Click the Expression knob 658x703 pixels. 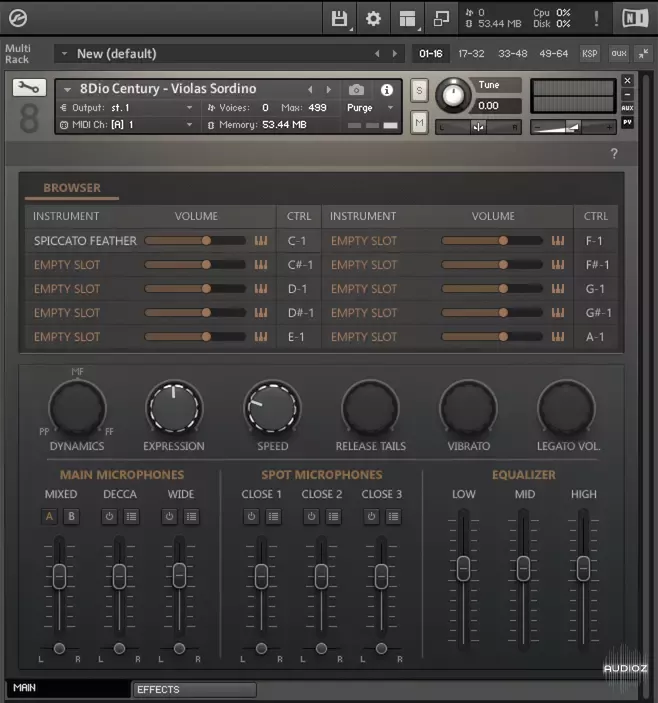174,408
